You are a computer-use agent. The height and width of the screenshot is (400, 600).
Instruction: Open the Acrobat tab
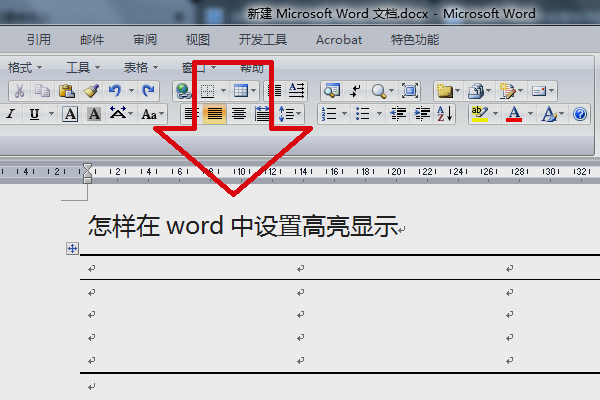coord(339,39)
